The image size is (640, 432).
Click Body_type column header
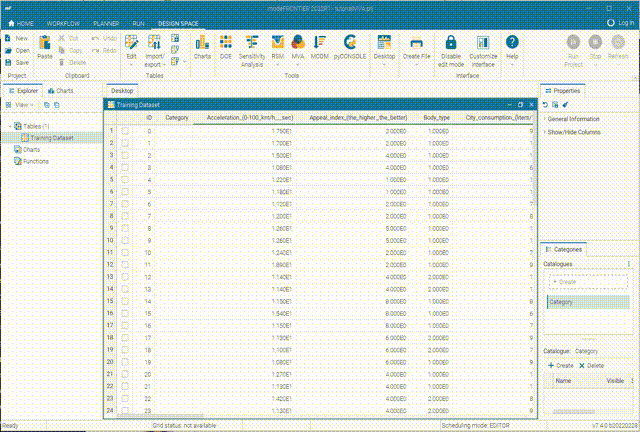pos(436,118)
